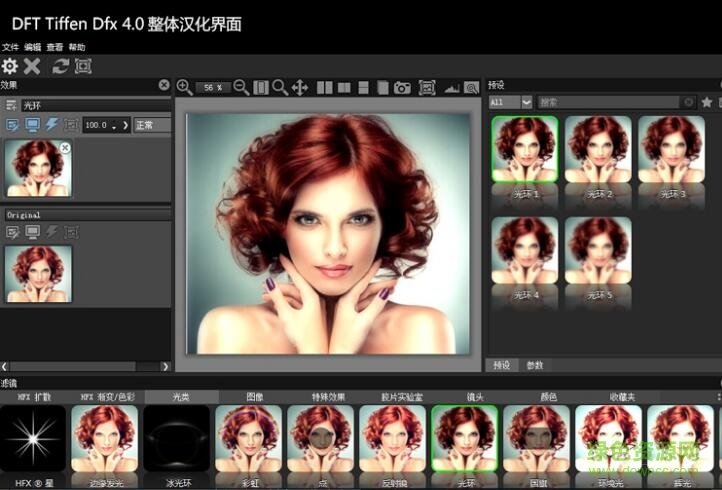Click the zoom out magnifier icon
Viewport: 722px width, 490px height.
click(241, 88)
